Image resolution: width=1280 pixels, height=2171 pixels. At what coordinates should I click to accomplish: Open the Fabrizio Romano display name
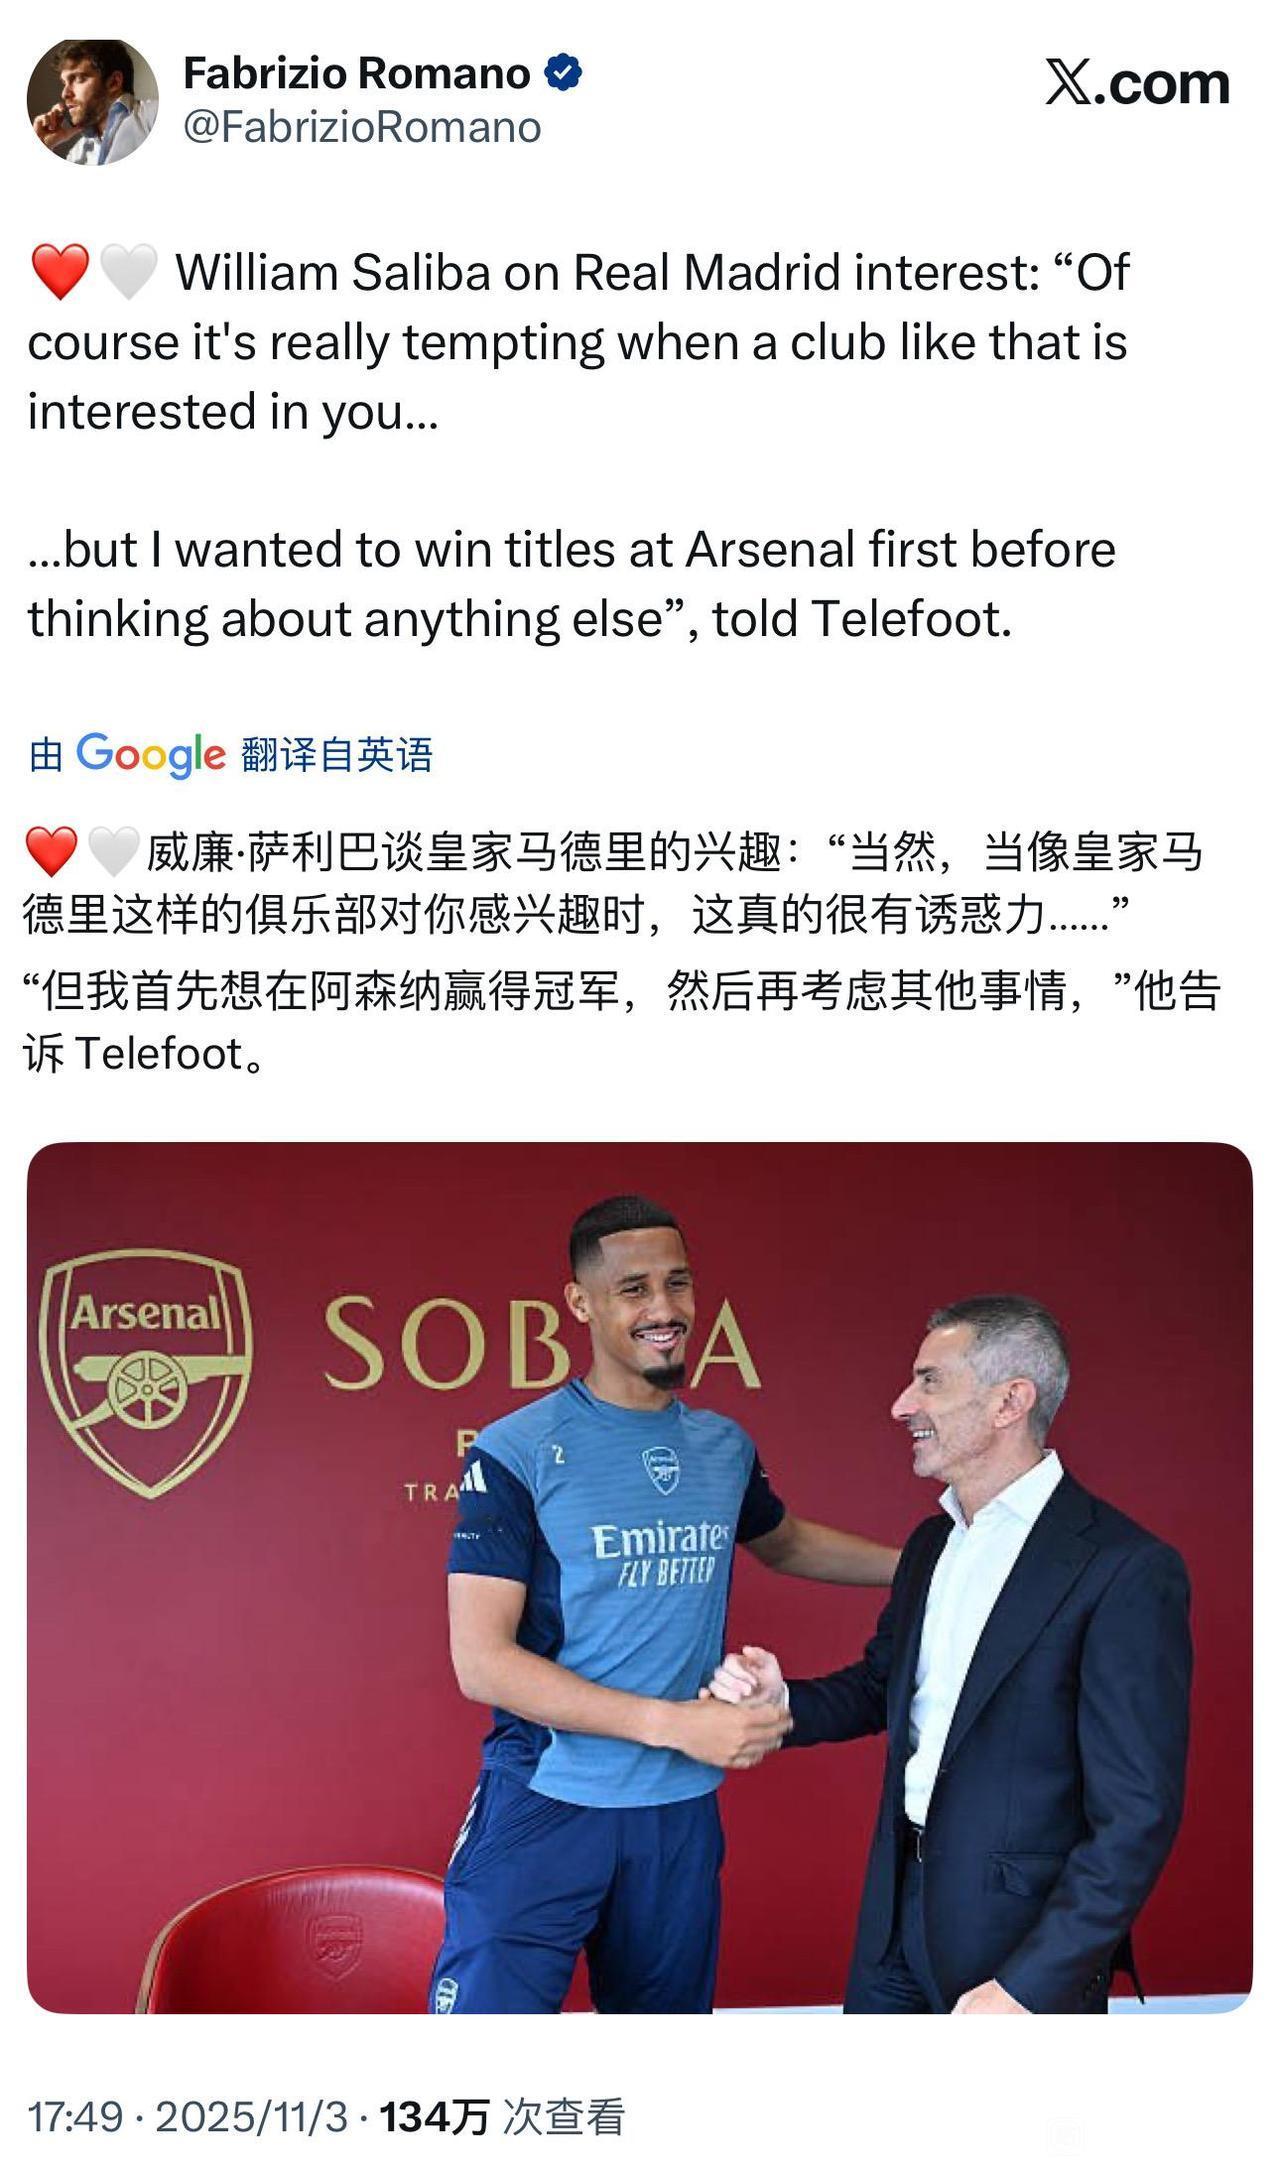tap(356, 73)
